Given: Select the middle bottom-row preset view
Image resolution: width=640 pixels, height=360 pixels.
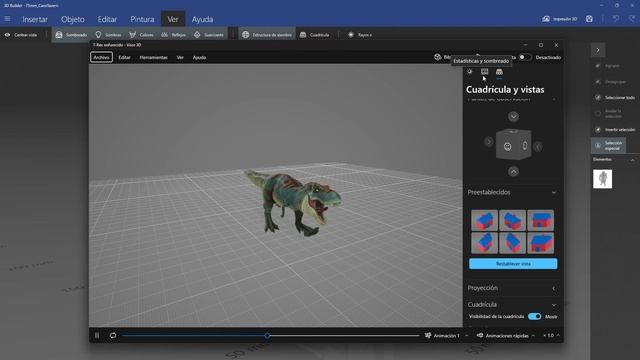Looking at the screenshot, I should [512, 243].
